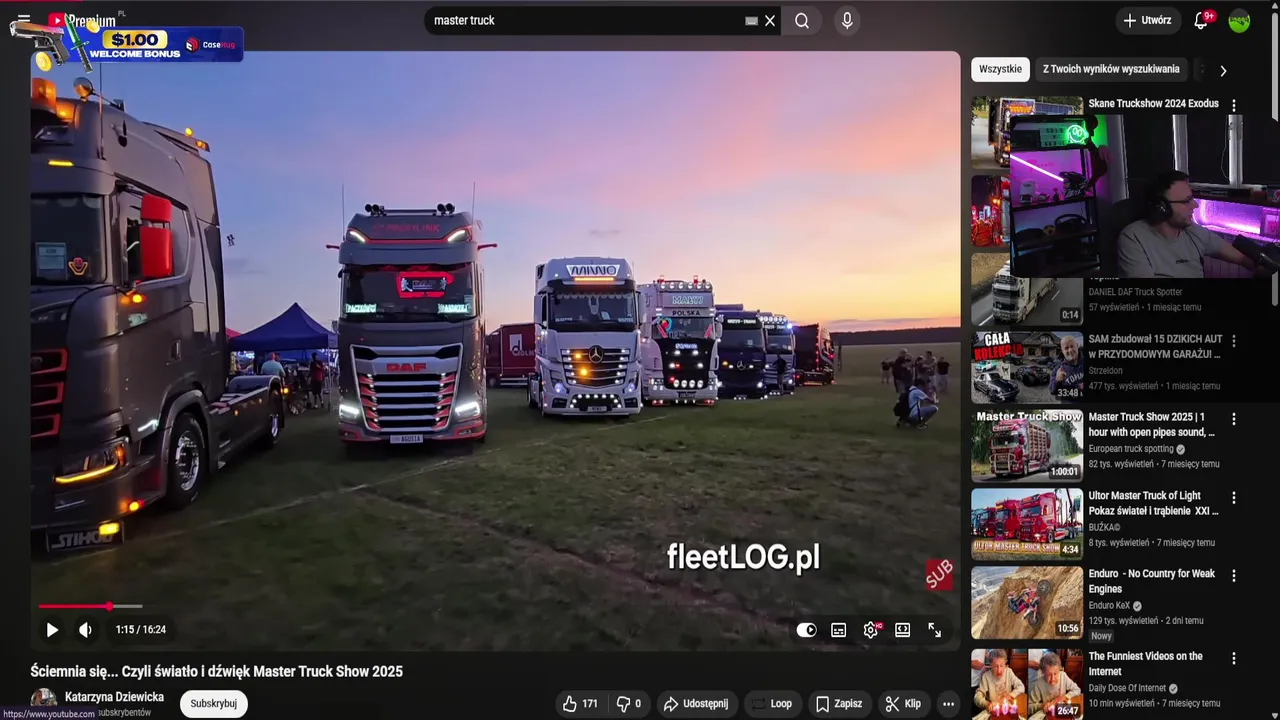Open 'Ultor Master Truck of Light' title
Image resolution: width=1280 pixels, height=720 pixels.
pos(1153,503)
